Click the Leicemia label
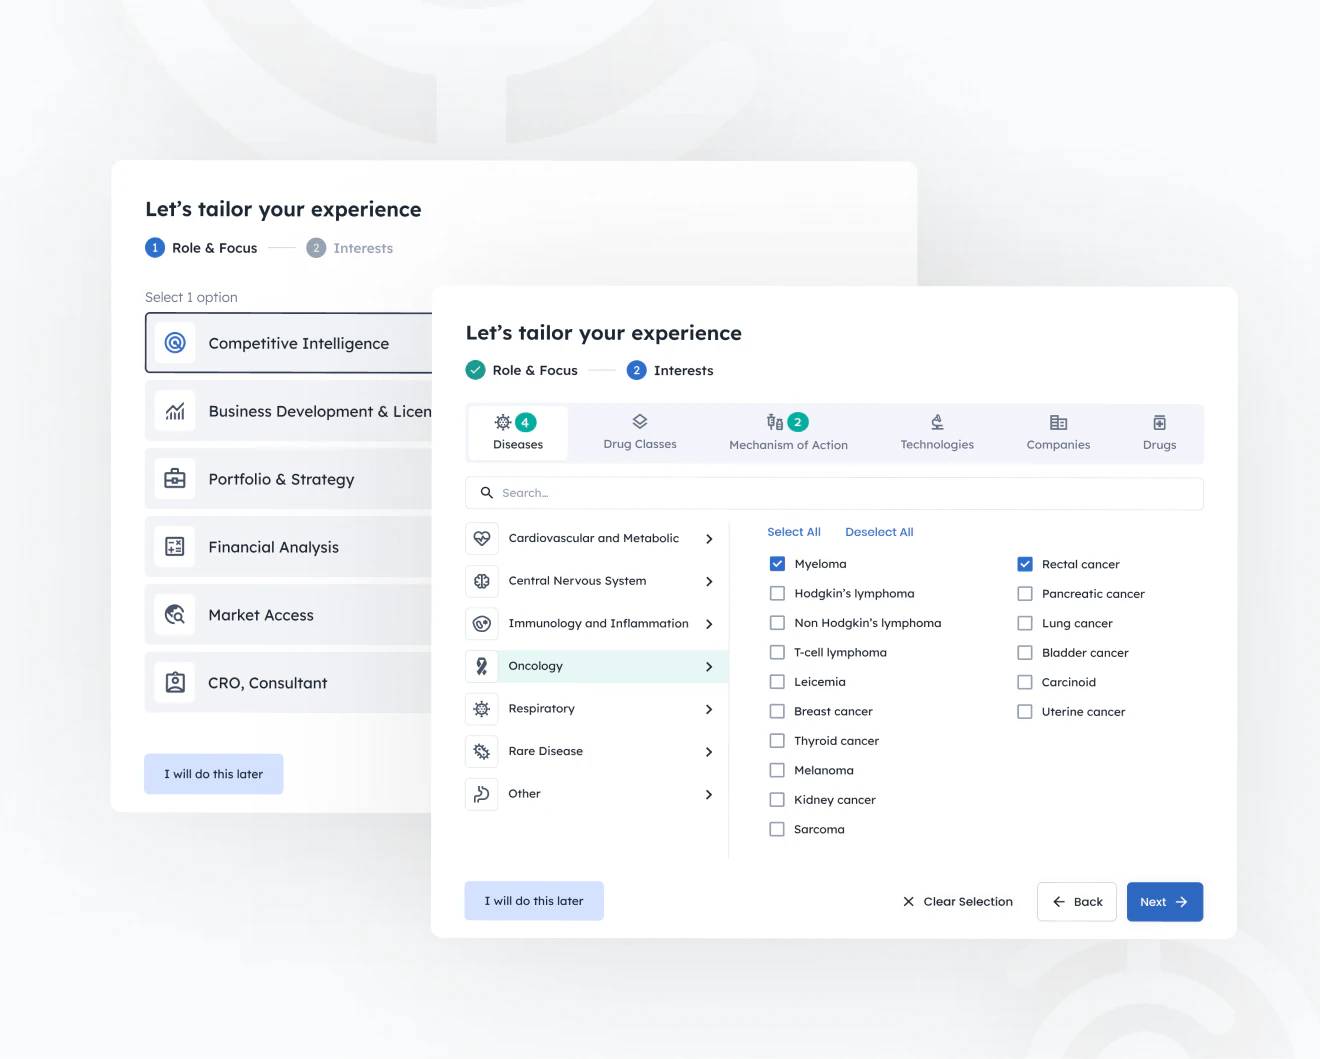 [820, 682]
